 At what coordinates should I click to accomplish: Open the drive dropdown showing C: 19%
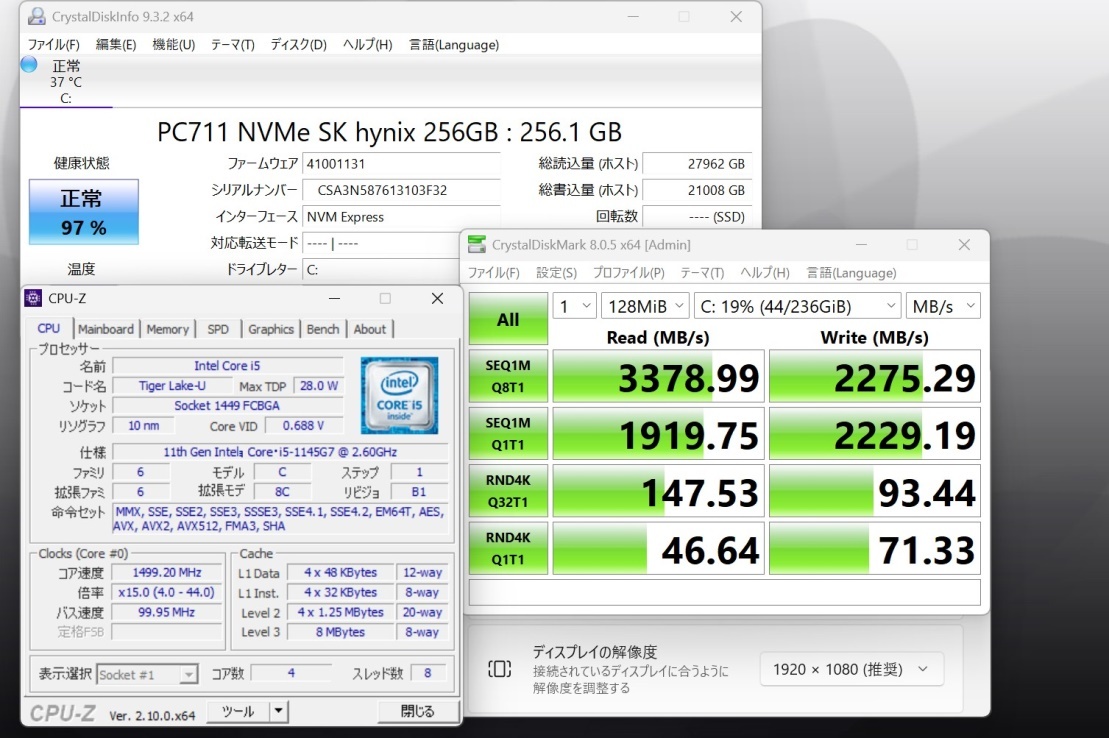797,306
